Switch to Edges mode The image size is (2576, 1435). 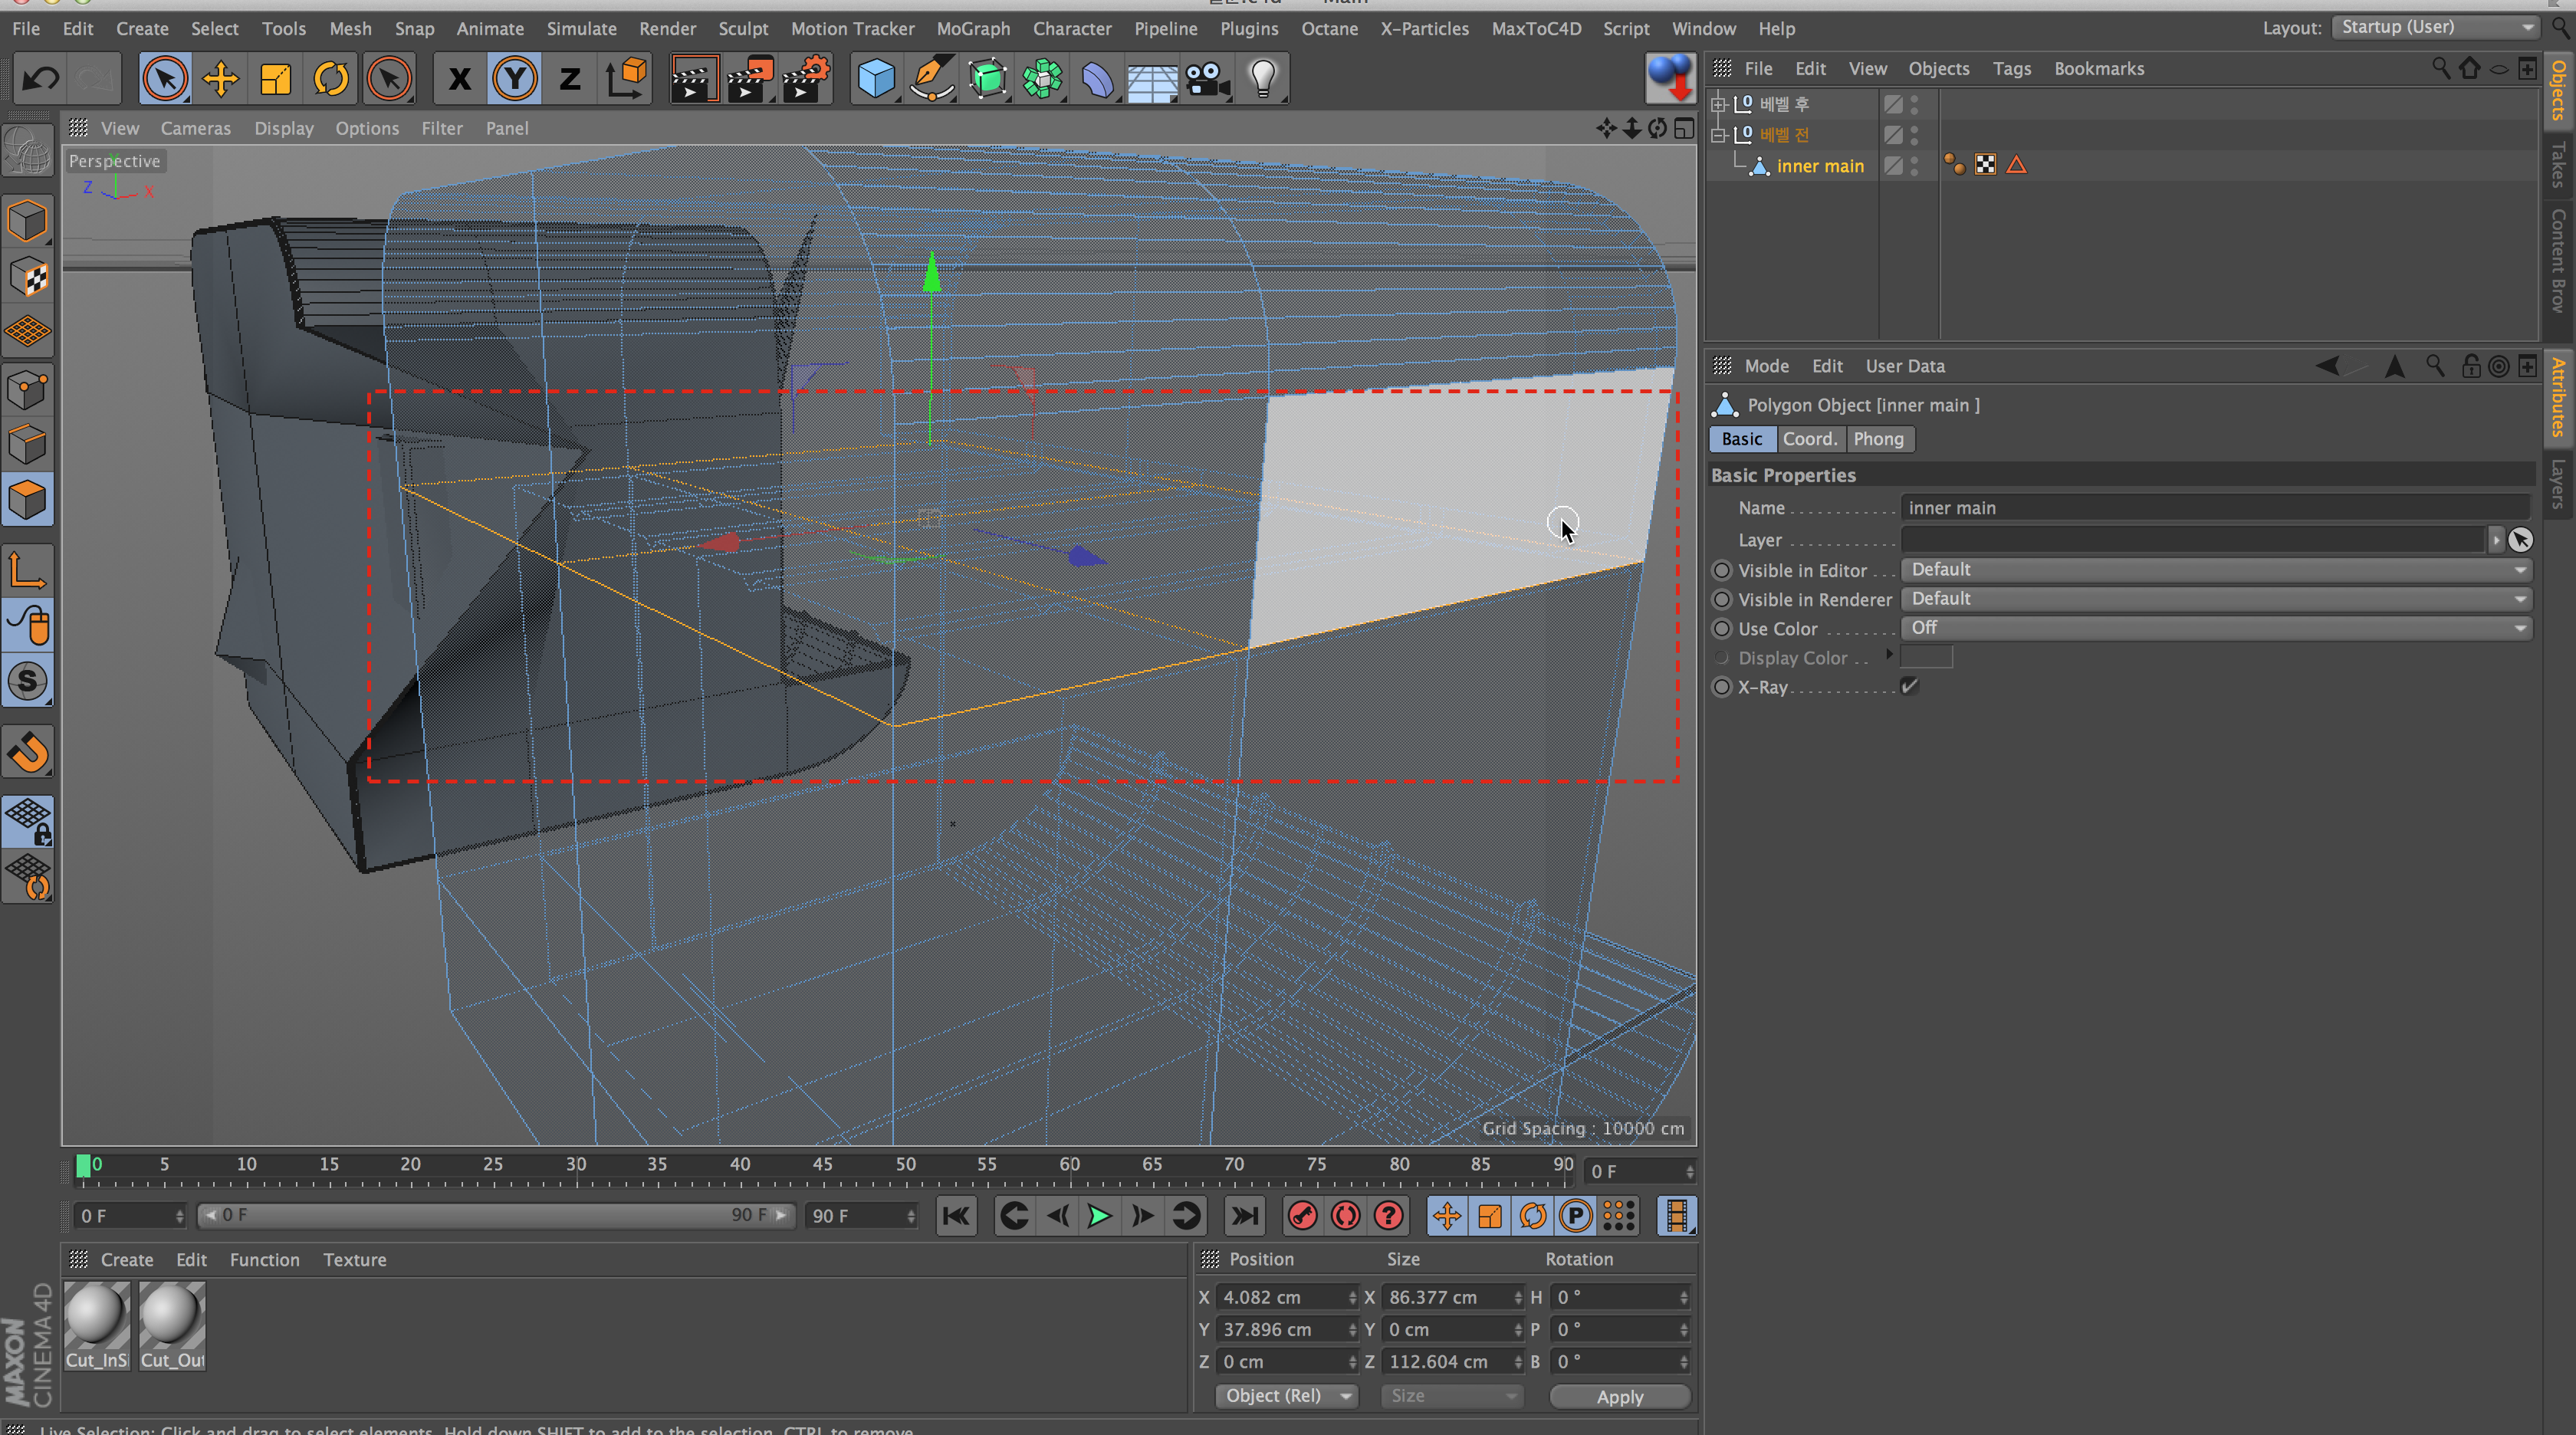pyautogui.click(x=28, y=444)
